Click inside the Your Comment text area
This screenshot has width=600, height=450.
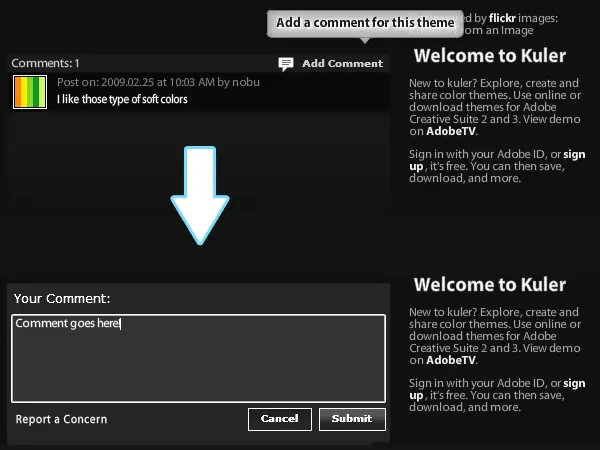click(198, 358)
